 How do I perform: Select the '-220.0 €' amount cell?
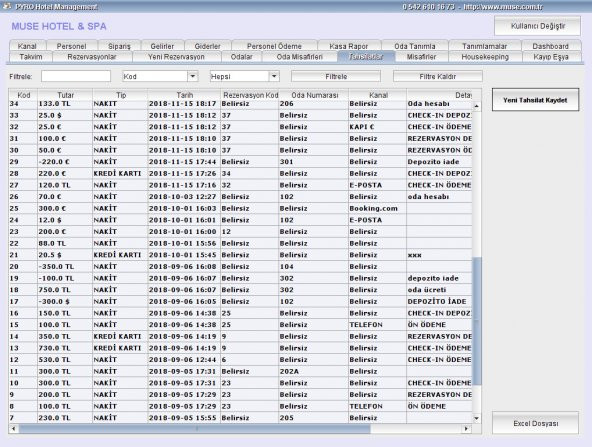65,162
